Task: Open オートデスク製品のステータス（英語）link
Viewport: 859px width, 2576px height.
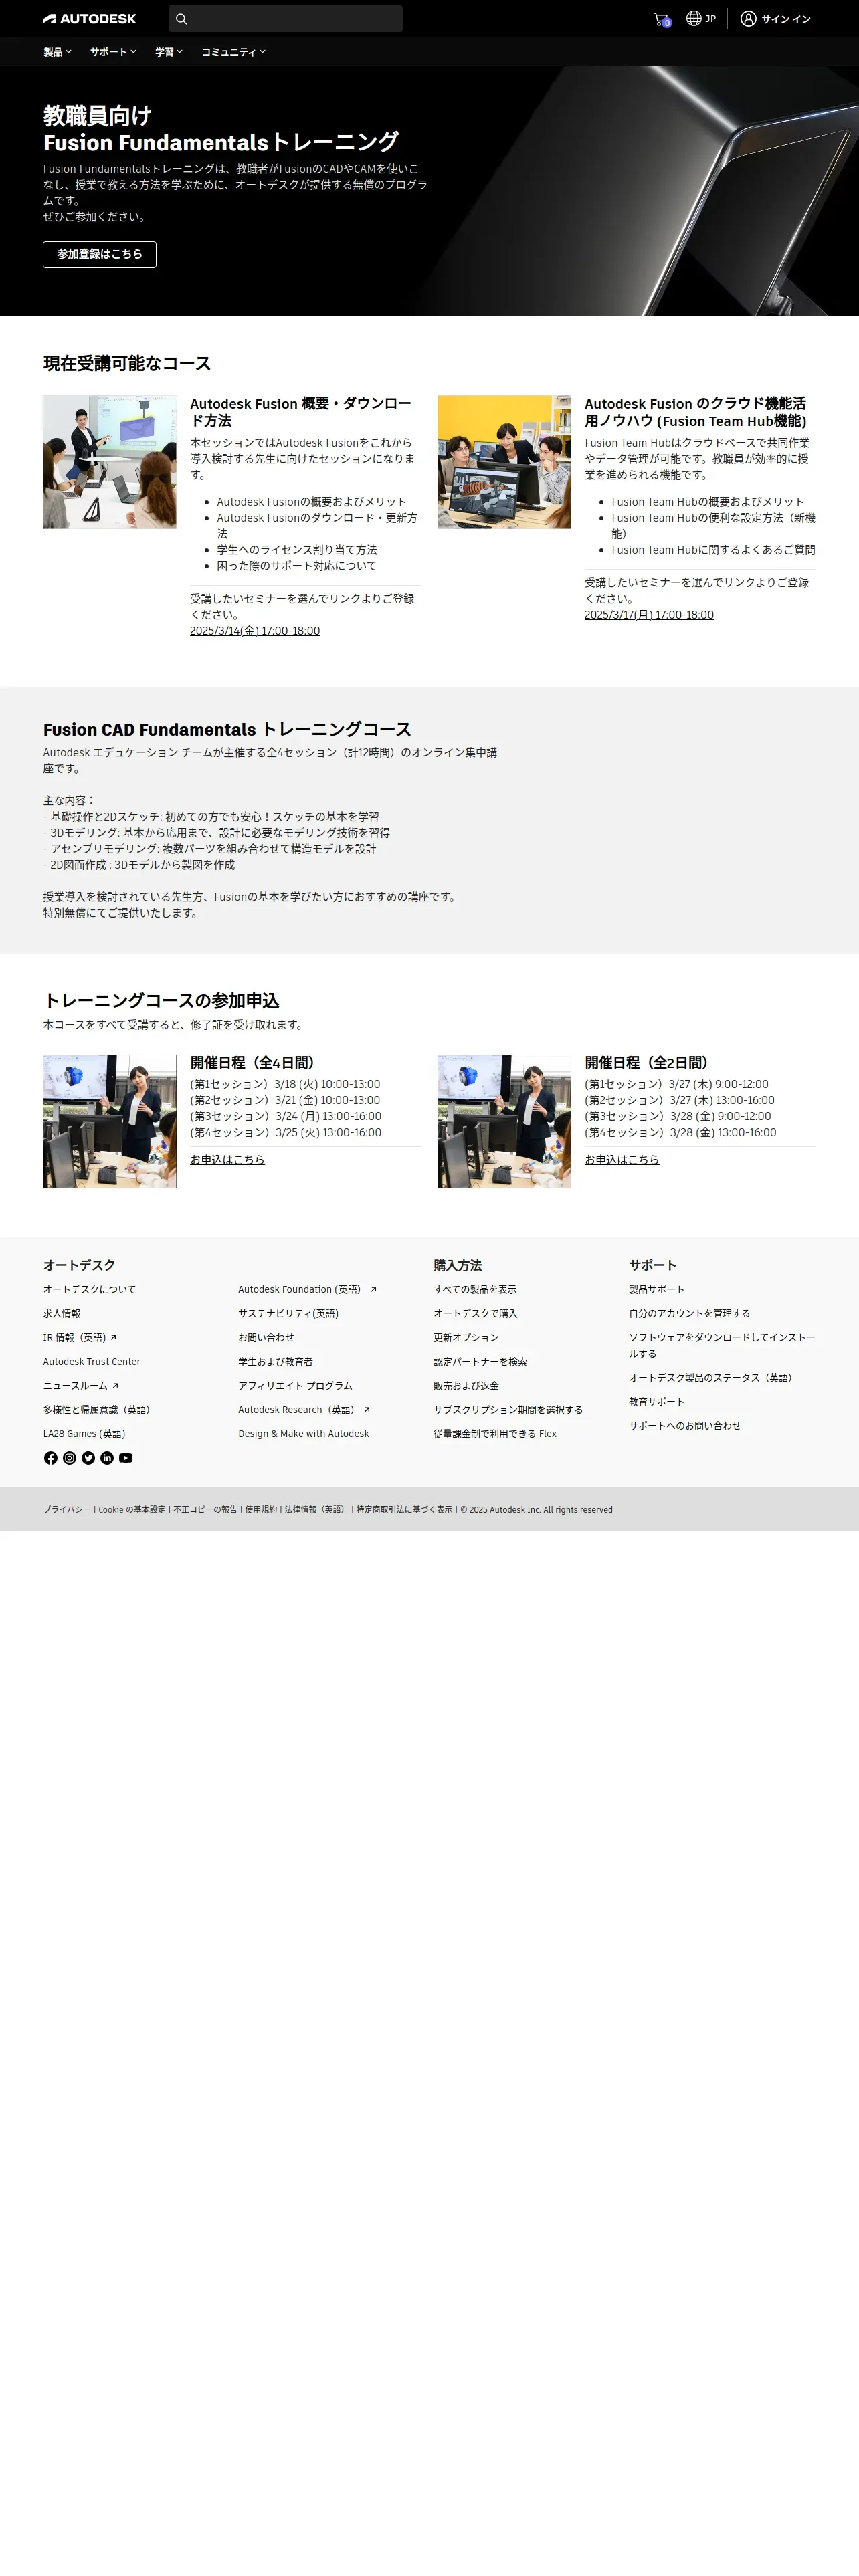Action: (x=712, y=1378)
